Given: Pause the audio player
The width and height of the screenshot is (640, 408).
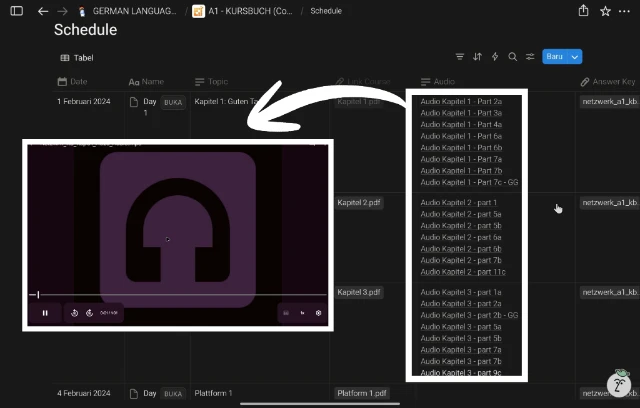Looking at the screenshot, I should pos(45,313).
